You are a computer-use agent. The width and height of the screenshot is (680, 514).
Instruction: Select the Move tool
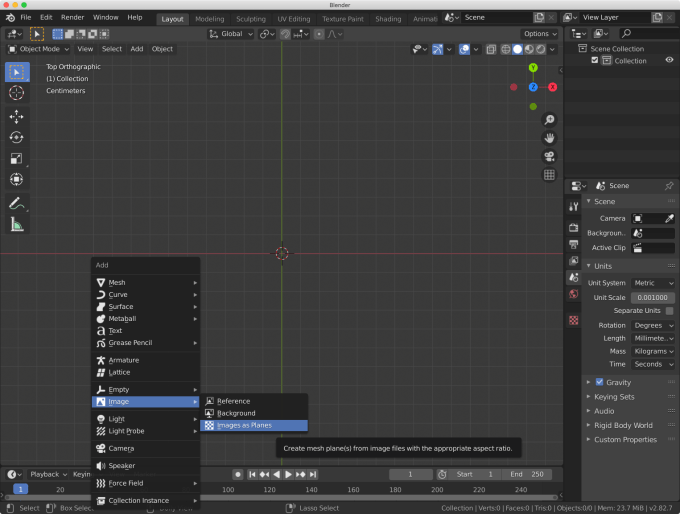pos(17,116)
